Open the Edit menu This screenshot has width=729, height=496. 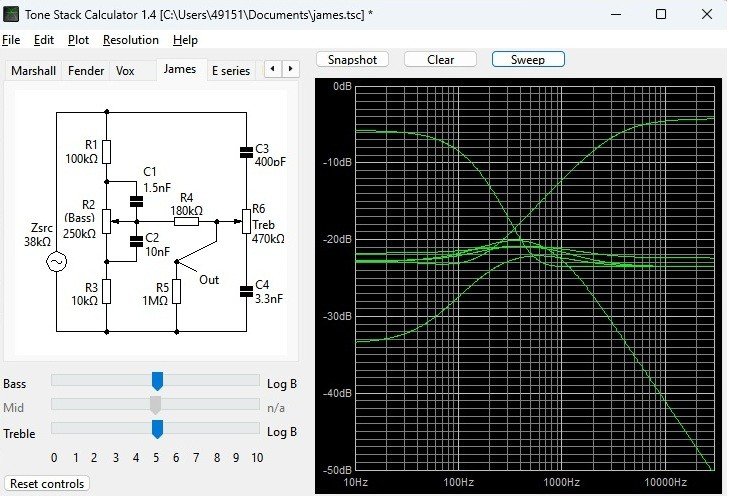[x=44, y=40]
